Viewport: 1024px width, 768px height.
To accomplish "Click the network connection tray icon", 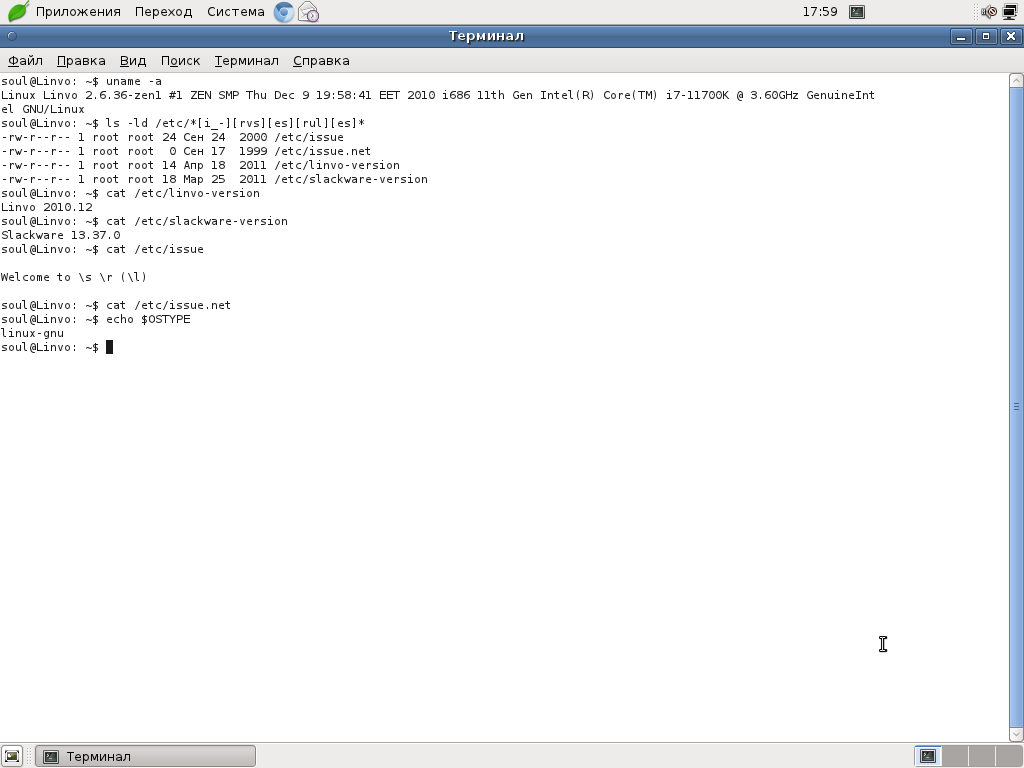I will click(1010, 12).
